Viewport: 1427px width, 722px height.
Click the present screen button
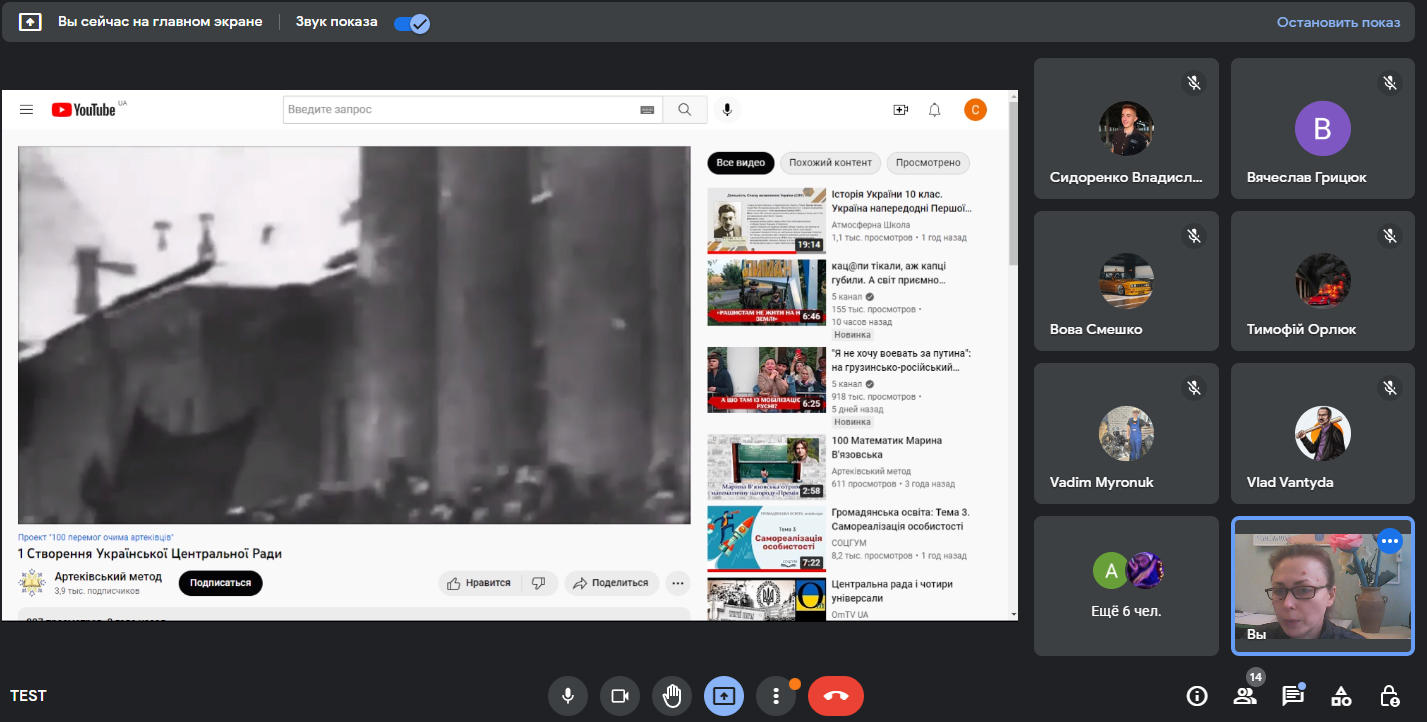tap(724, 696)
